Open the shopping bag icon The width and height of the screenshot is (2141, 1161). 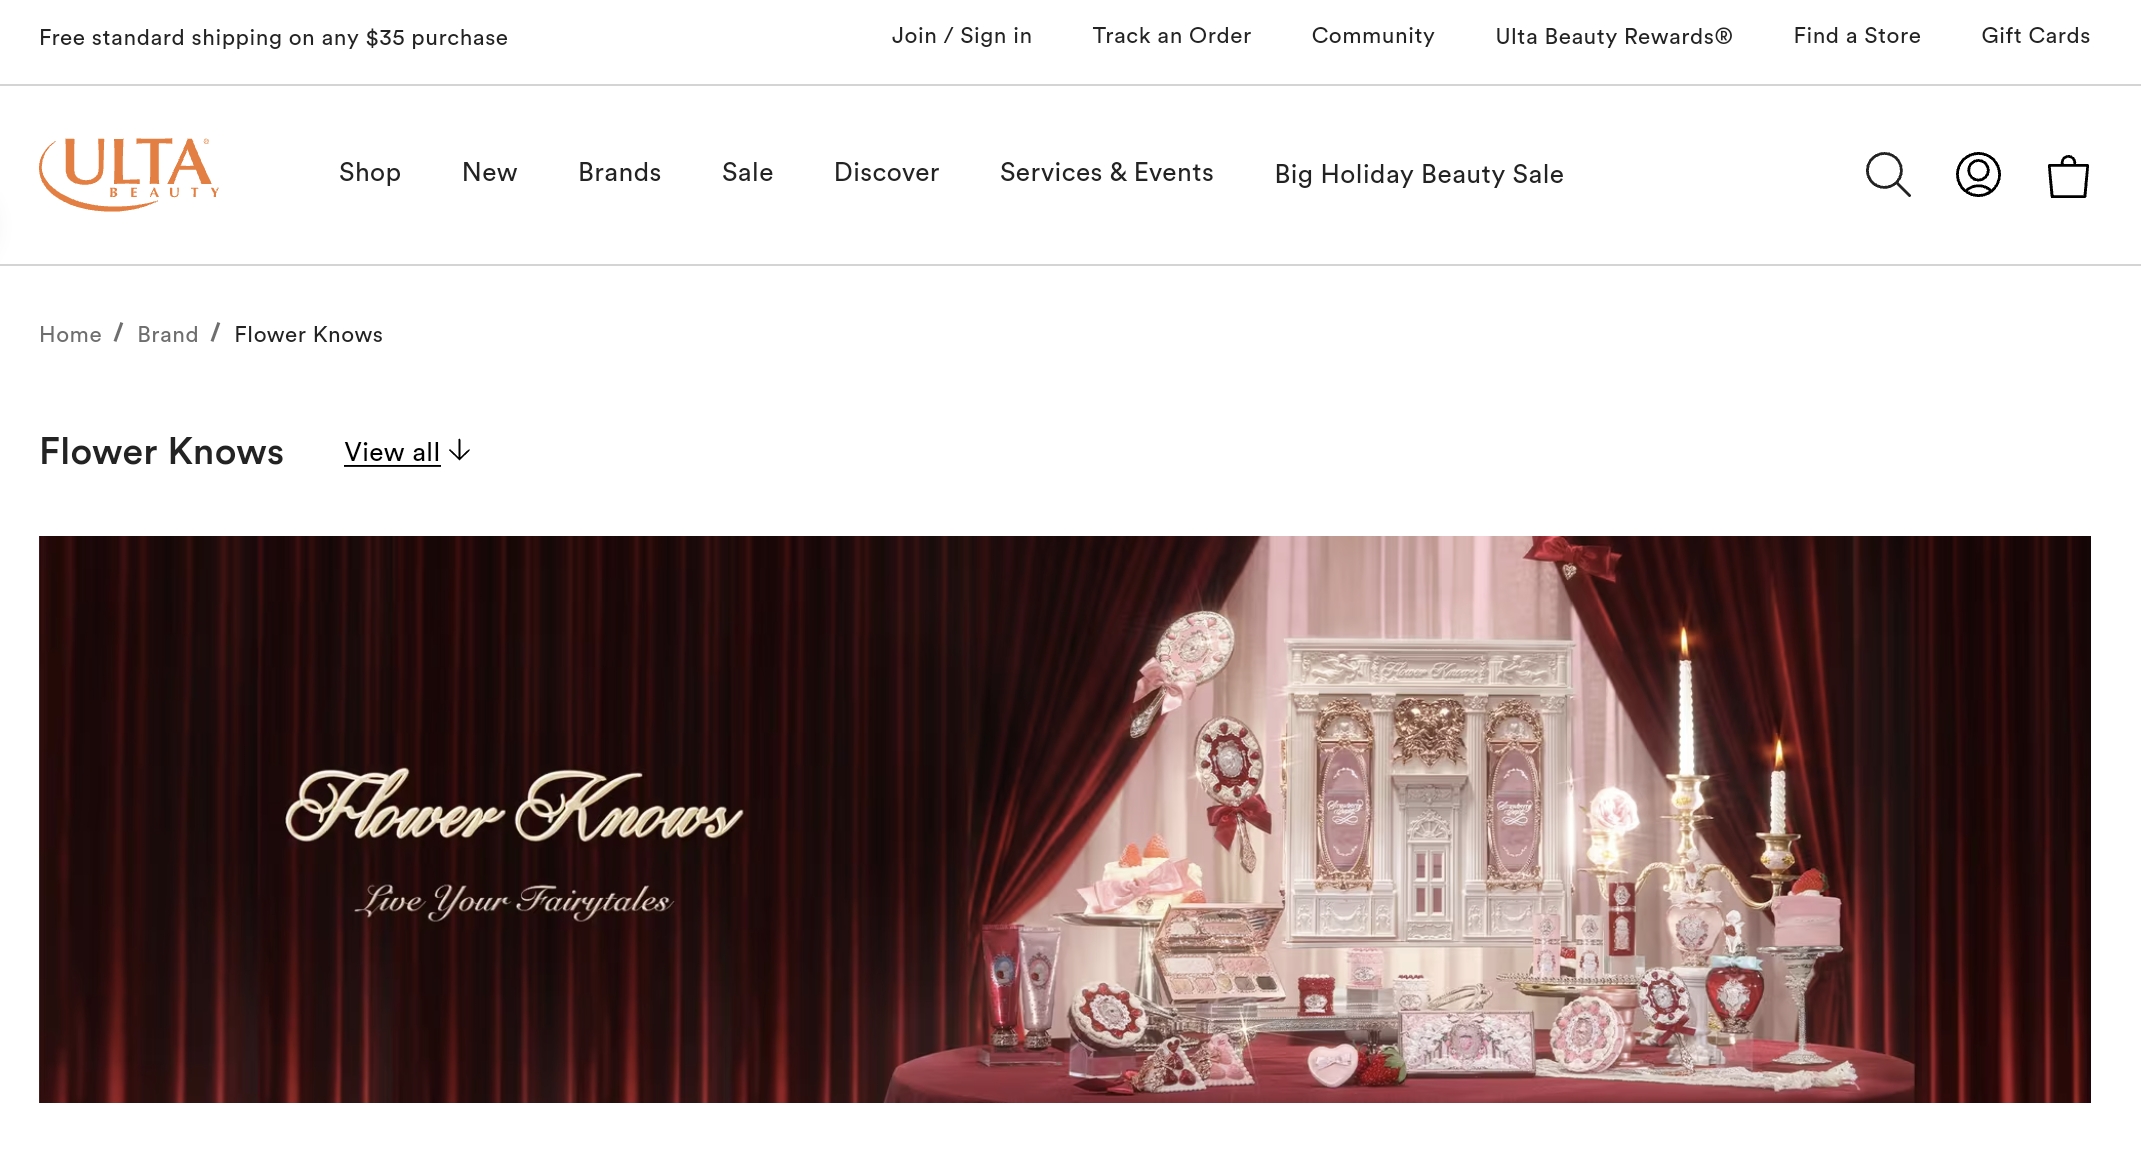(2068, 177)
